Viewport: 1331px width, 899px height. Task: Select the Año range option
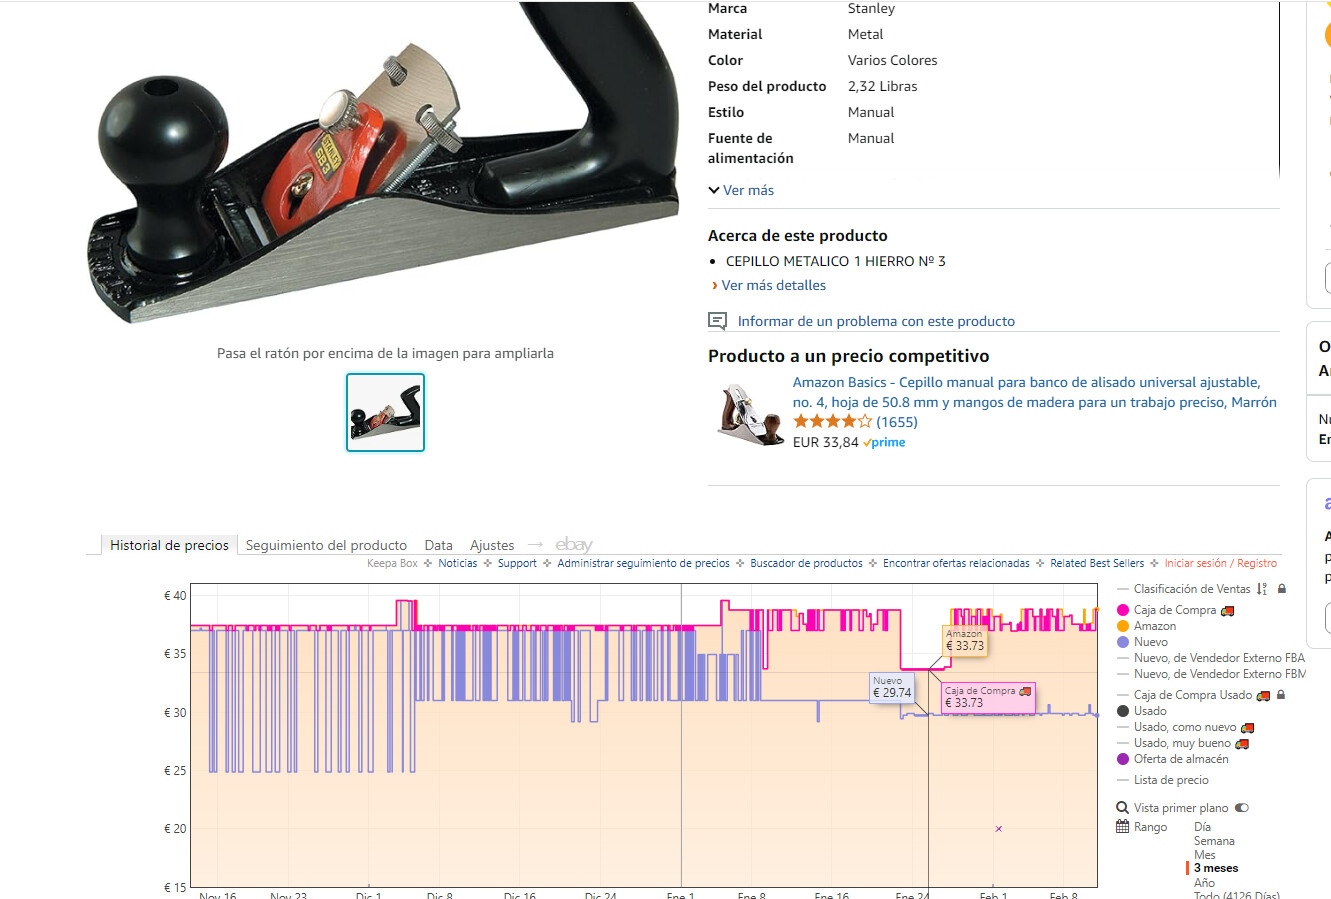tap(1204, 883)
